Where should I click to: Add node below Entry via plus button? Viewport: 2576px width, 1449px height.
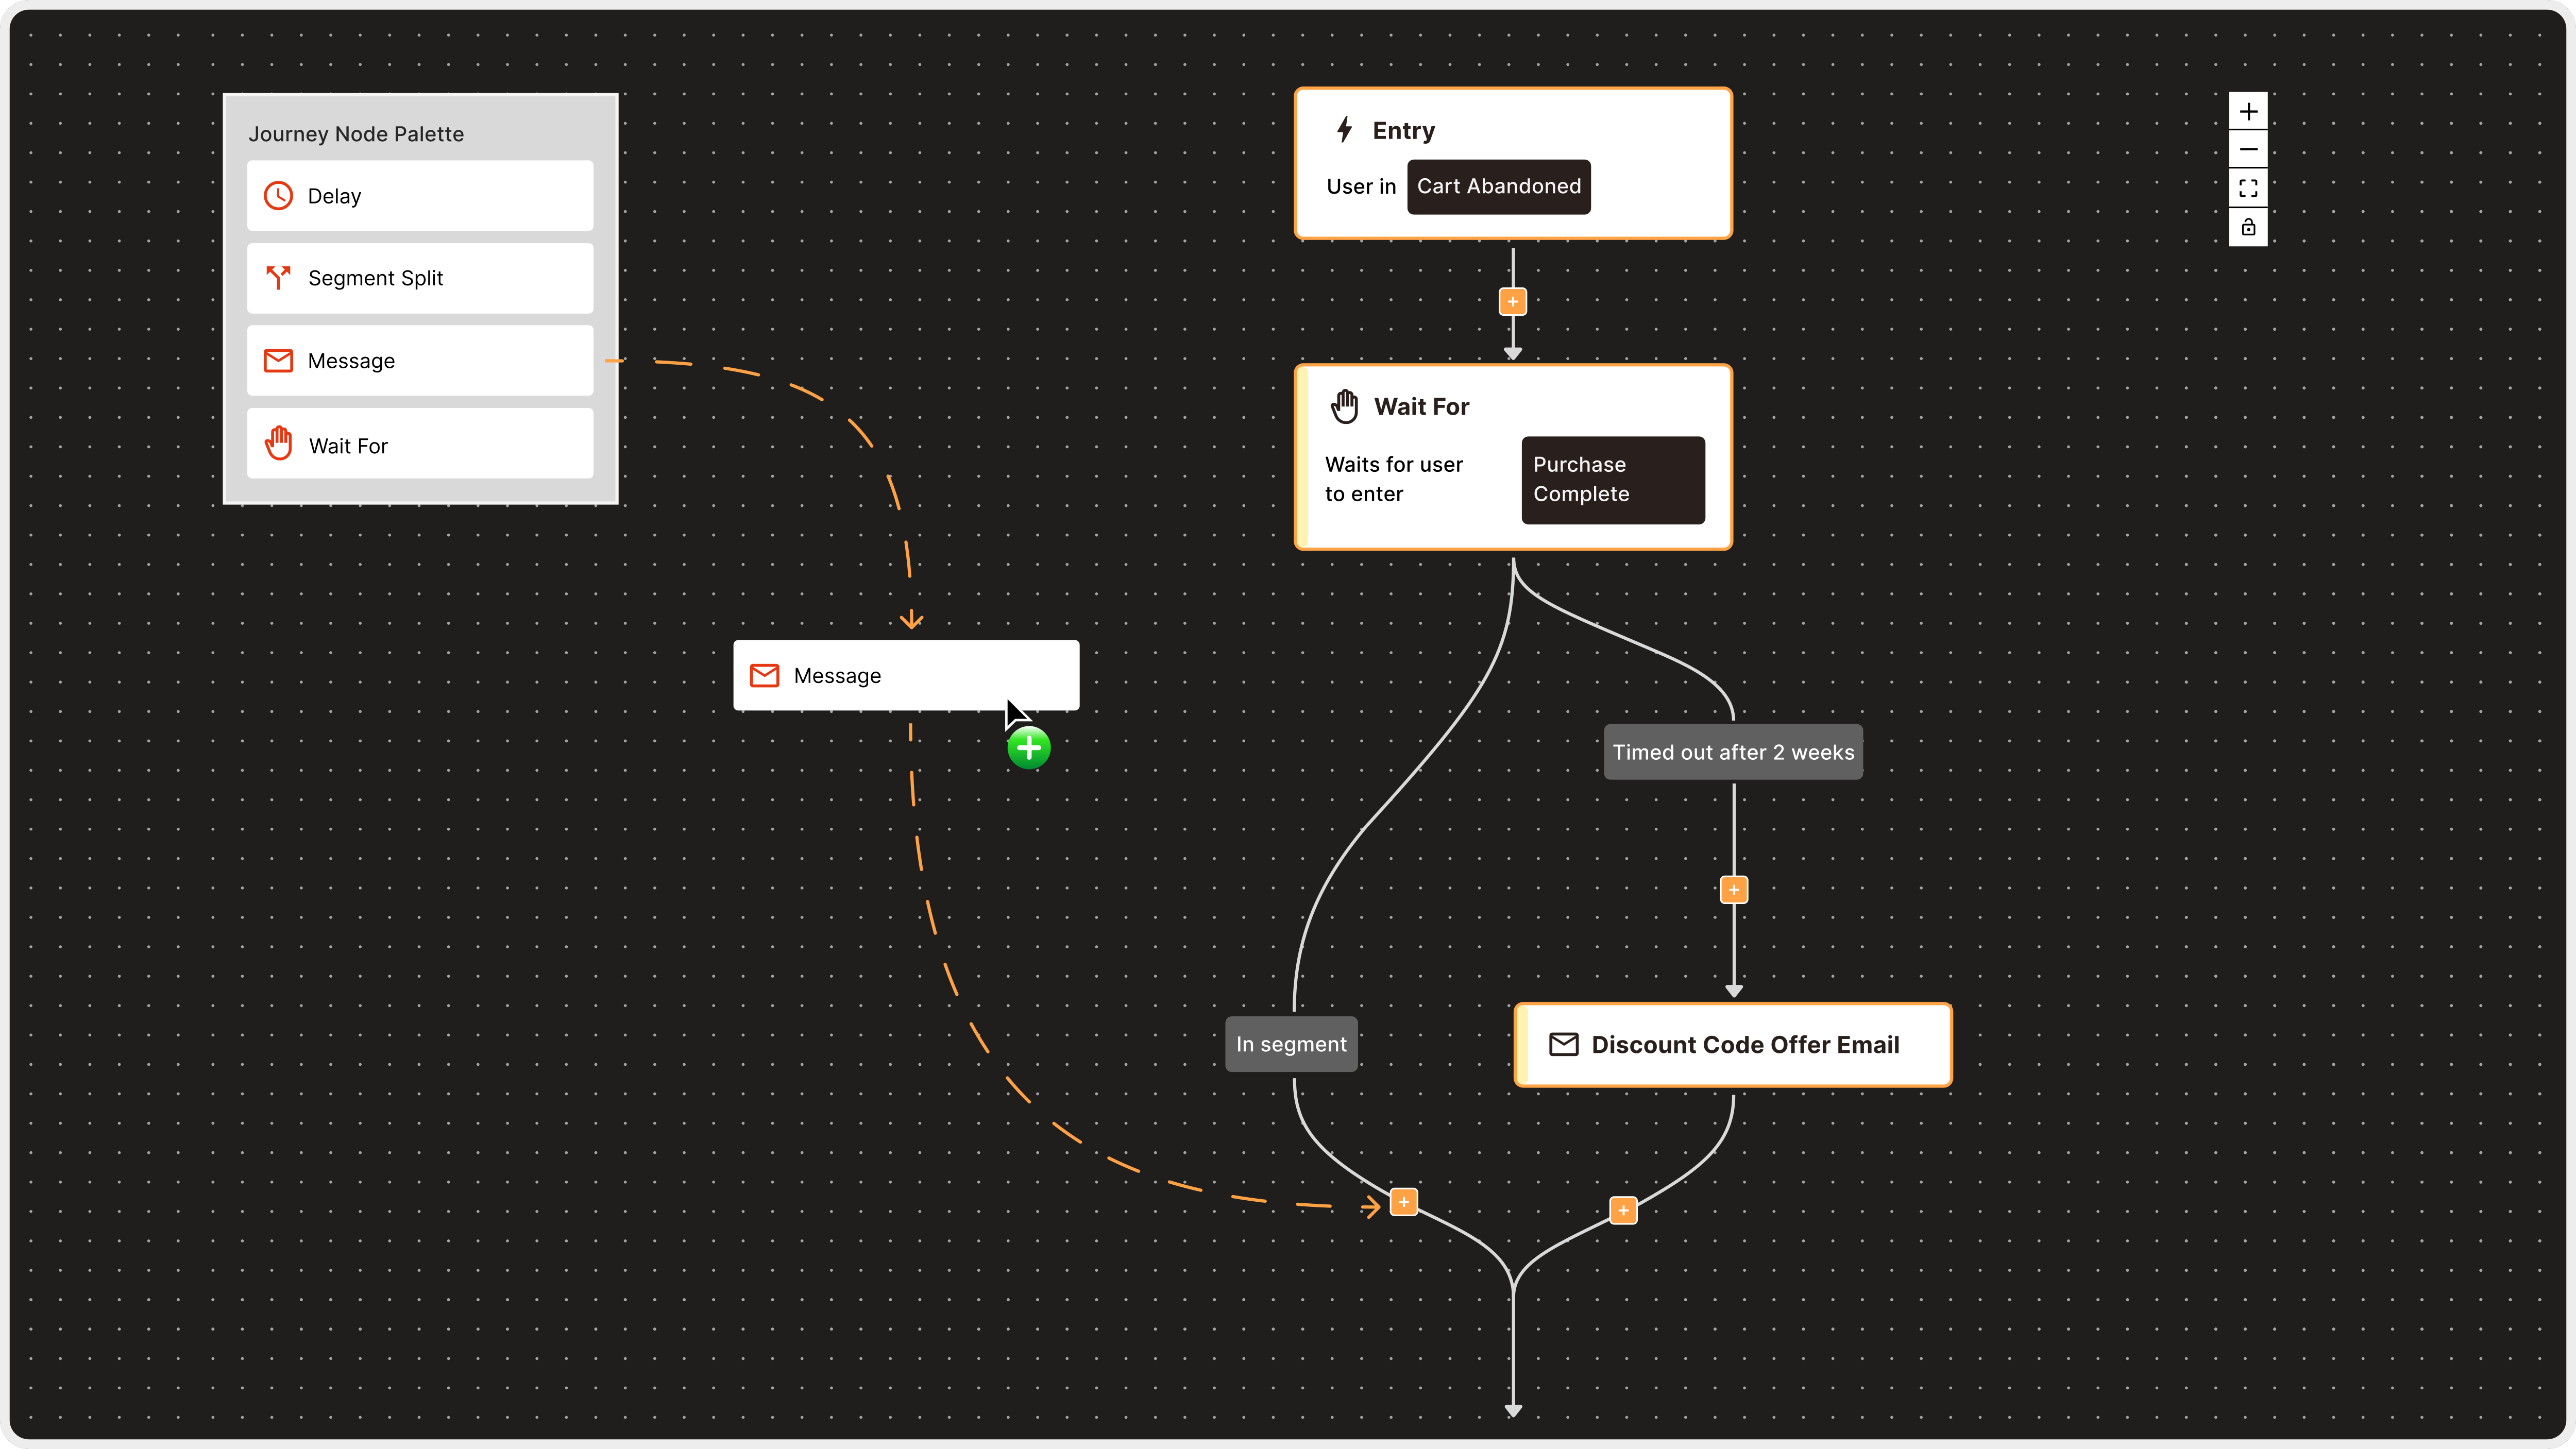(1512, 302)
